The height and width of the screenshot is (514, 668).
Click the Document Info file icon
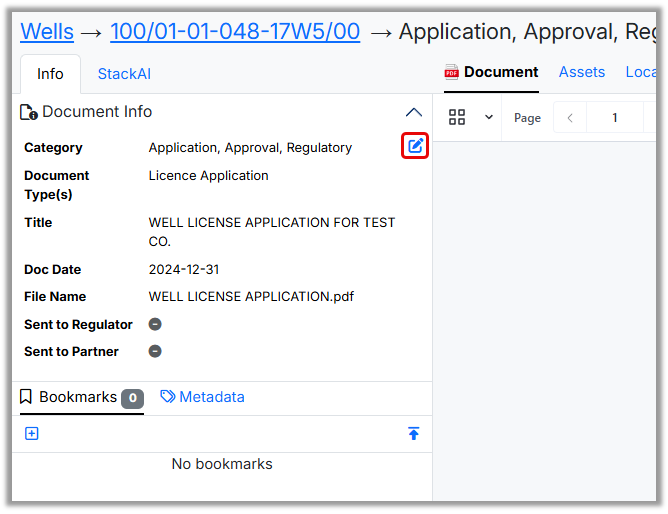point(29,112)
